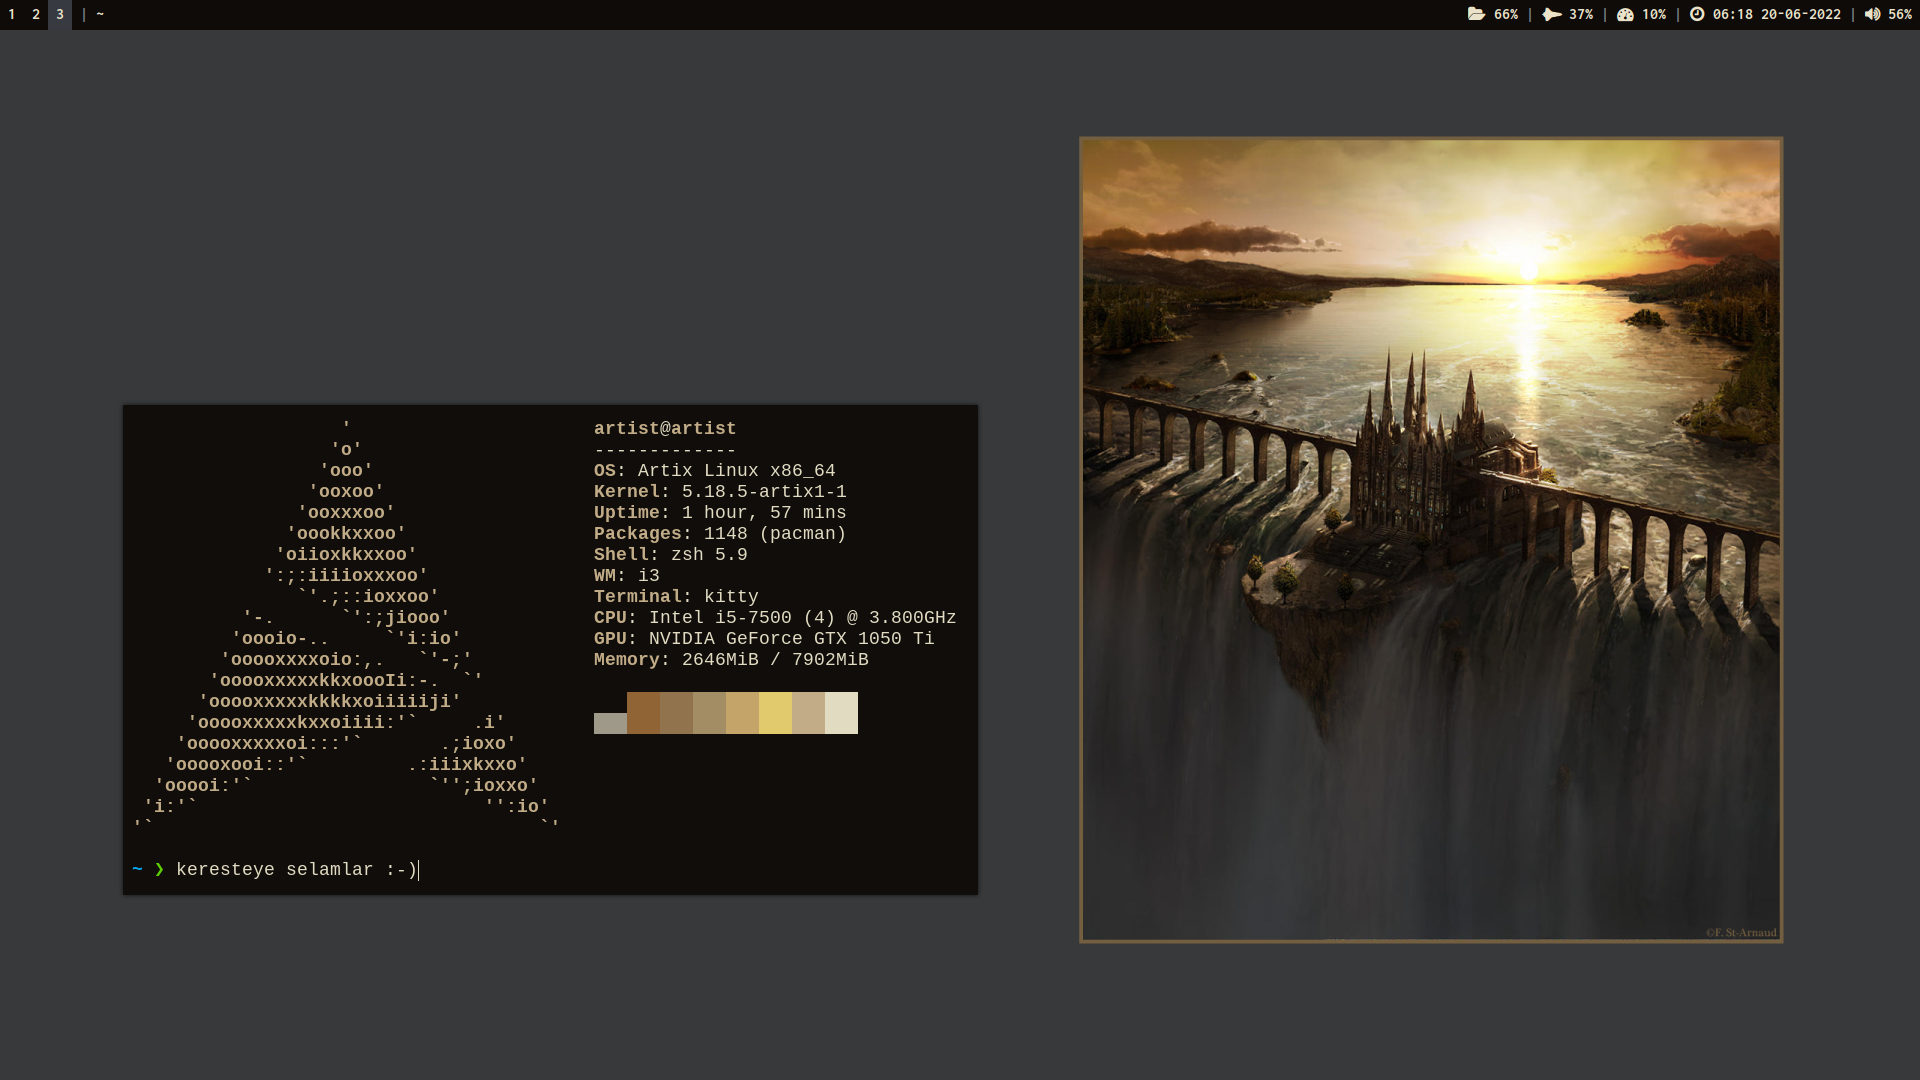Viewport: 1920px width, 1080px height.
Task: Click the bright yellow color block
Action: (775, 713)
